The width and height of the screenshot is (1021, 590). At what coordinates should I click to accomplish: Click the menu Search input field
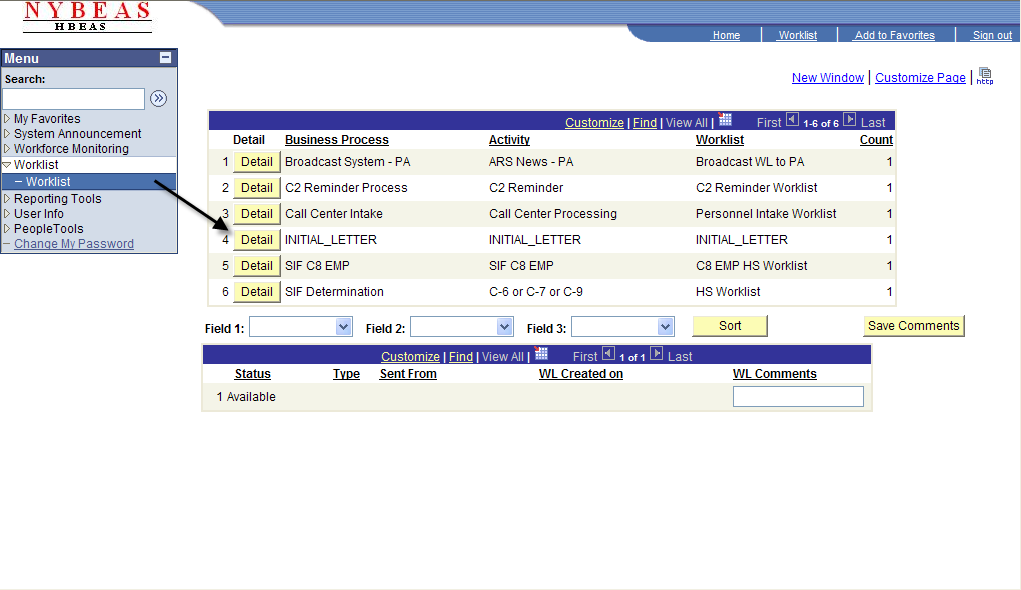click(74, 99)
